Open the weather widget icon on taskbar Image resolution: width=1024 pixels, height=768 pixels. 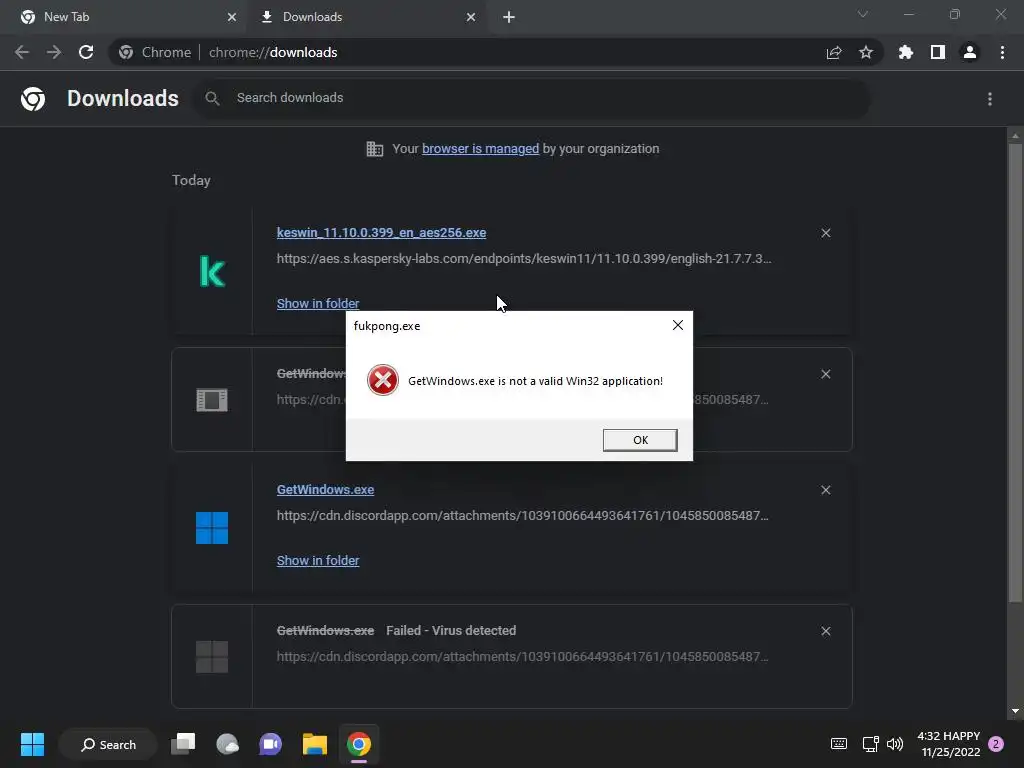coord(227,744)
